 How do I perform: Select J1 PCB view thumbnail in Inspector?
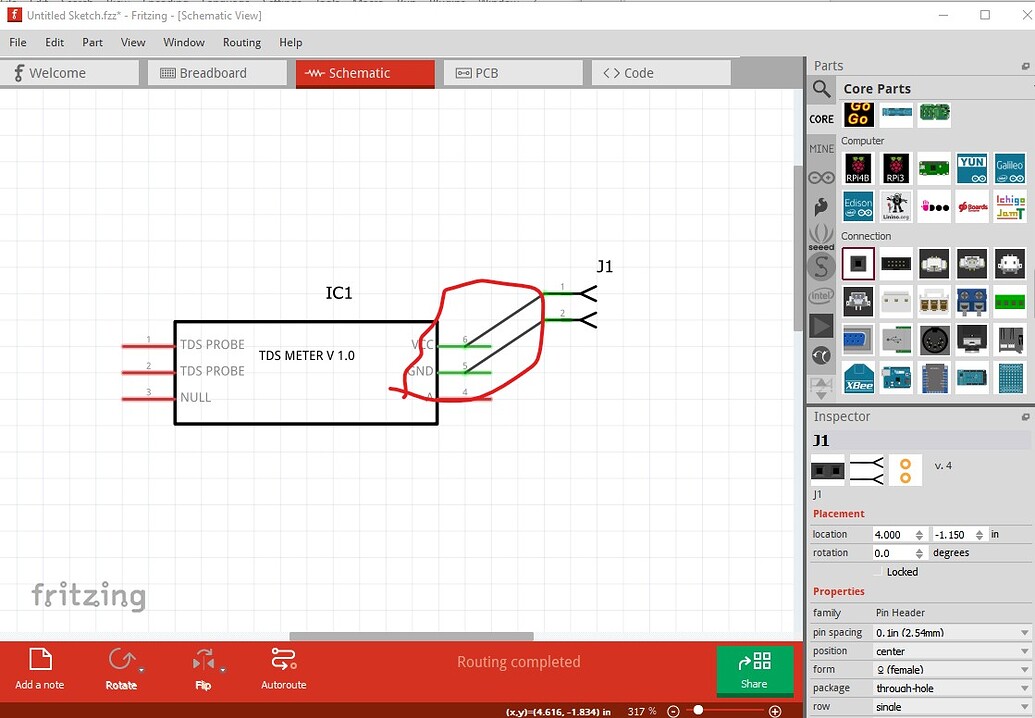point(905,470)
